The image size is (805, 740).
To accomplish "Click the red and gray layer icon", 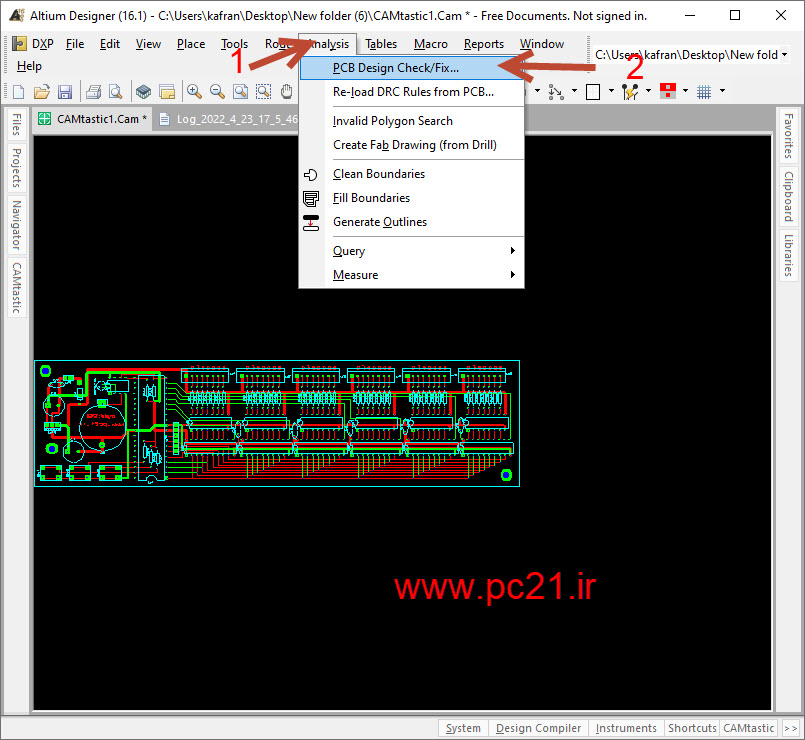I will tap(667, 91).
